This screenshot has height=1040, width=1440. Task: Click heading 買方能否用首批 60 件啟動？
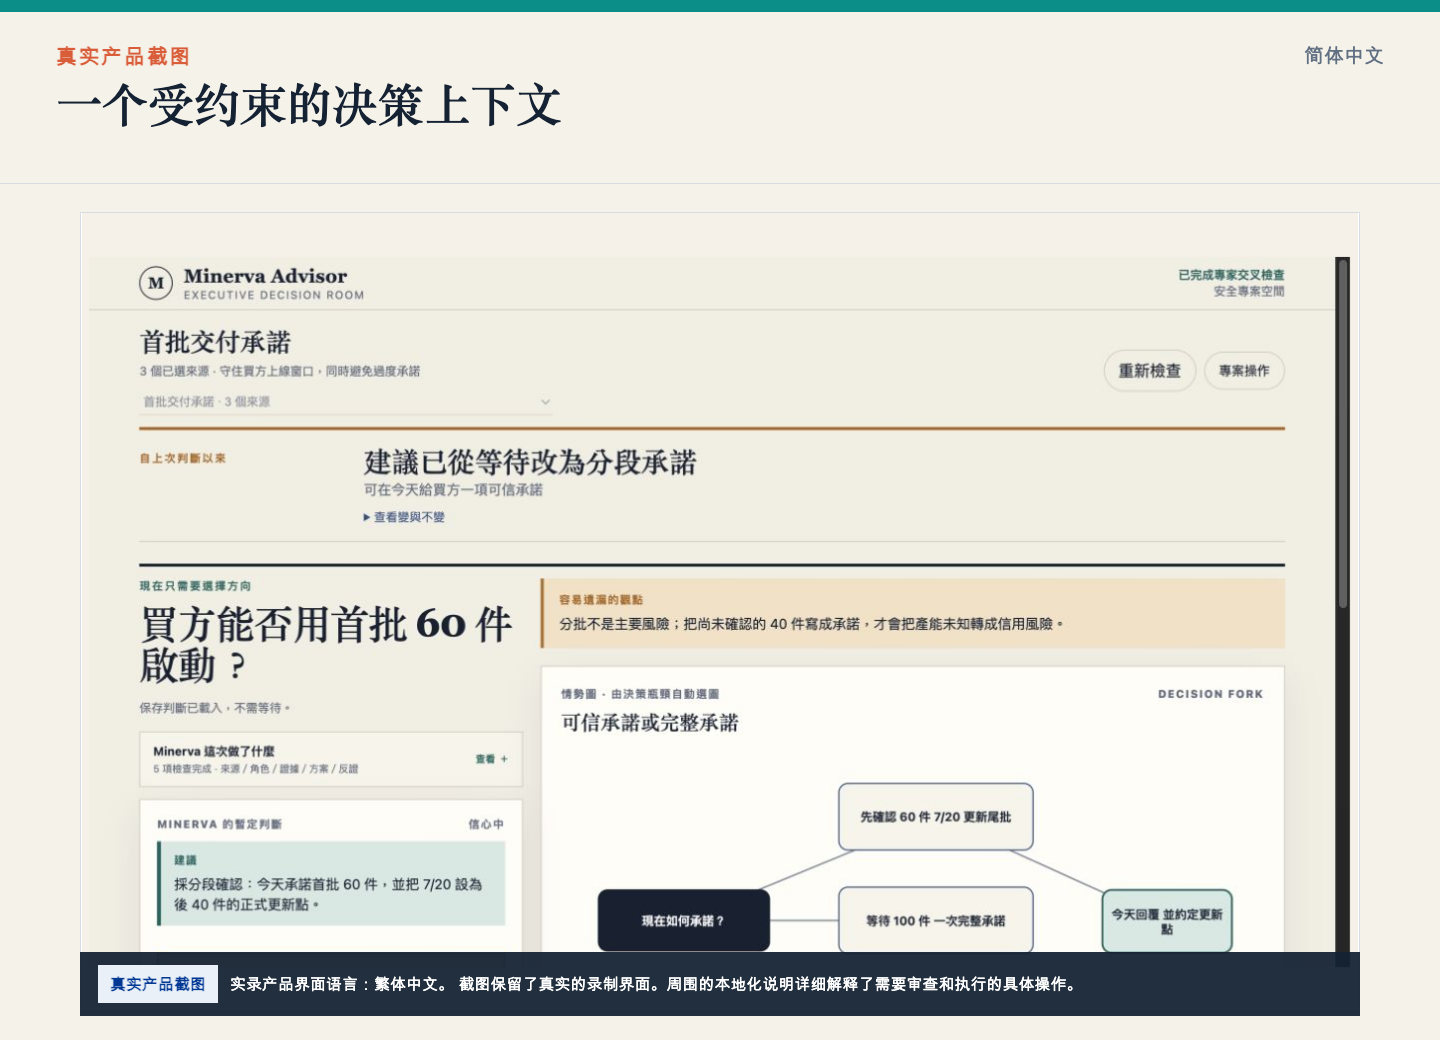tap(325, 644)
